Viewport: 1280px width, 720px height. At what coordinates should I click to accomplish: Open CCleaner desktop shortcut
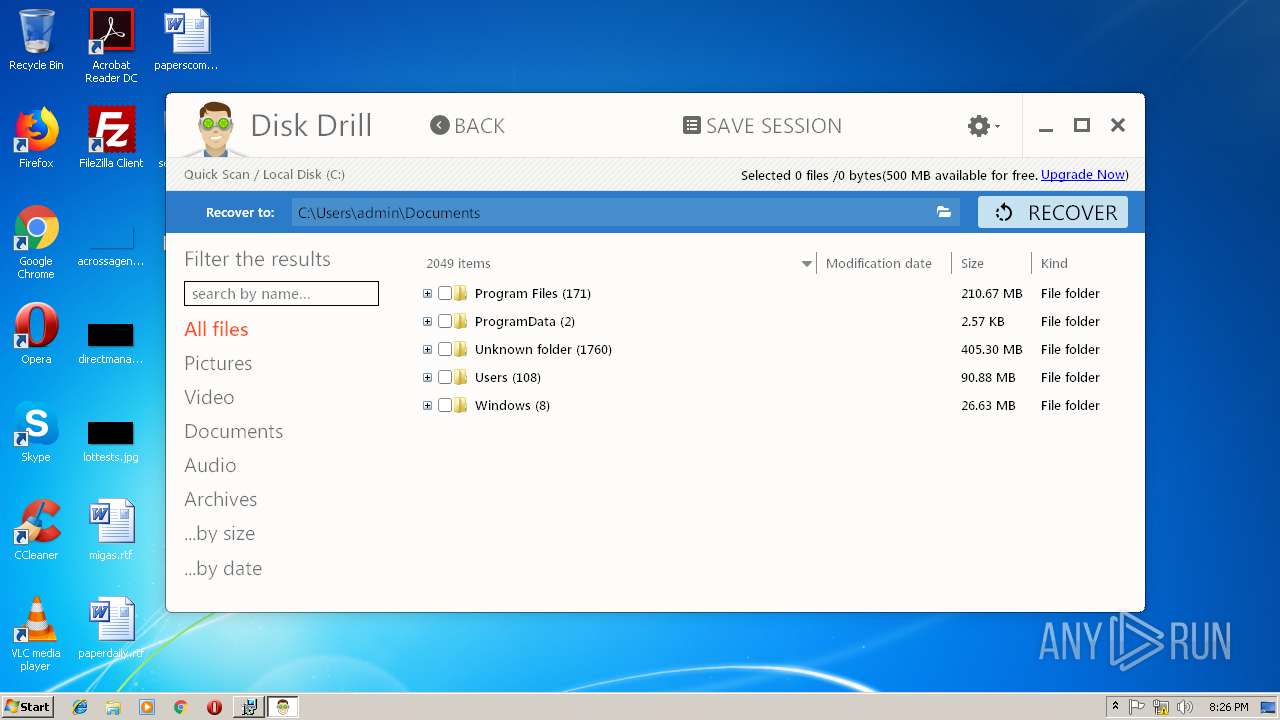(36, 530)
